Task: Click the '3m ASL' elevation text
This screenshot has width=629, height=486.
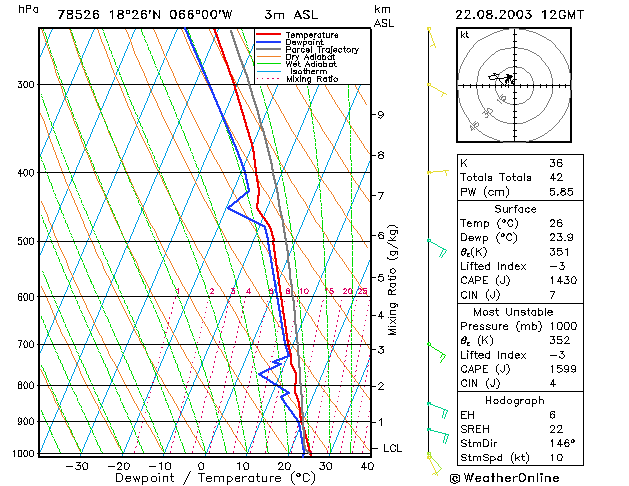Action: pyautogui.click(x=291, y=15)
